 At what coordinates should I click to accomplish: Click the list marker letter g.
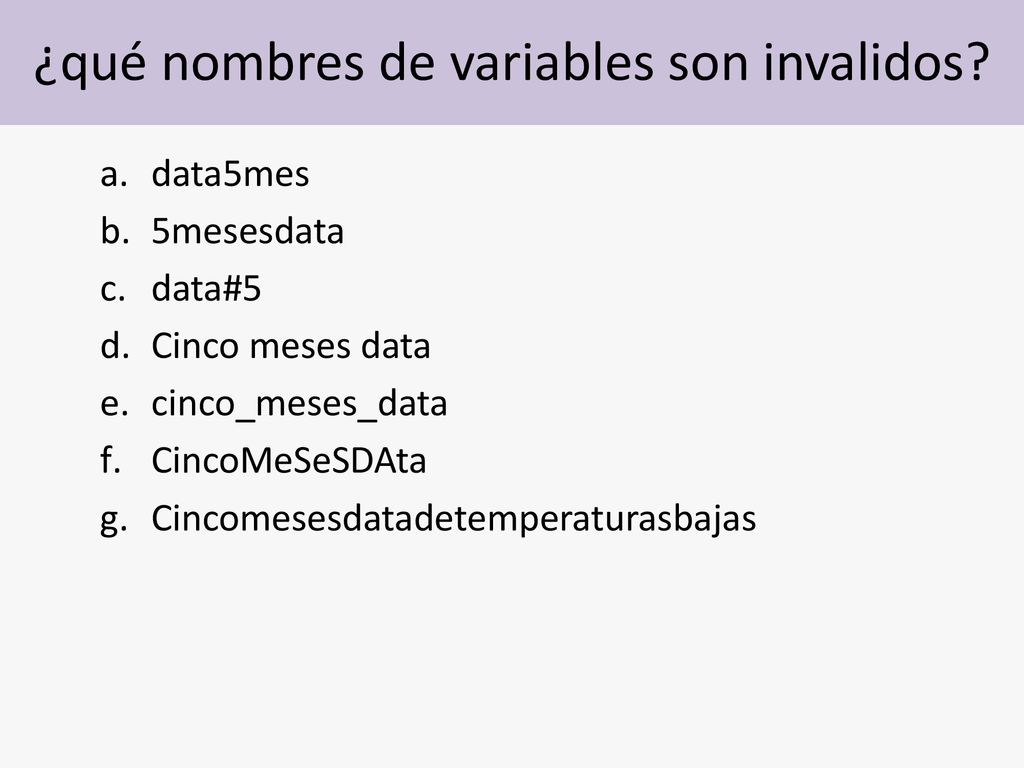pos(114,522)
